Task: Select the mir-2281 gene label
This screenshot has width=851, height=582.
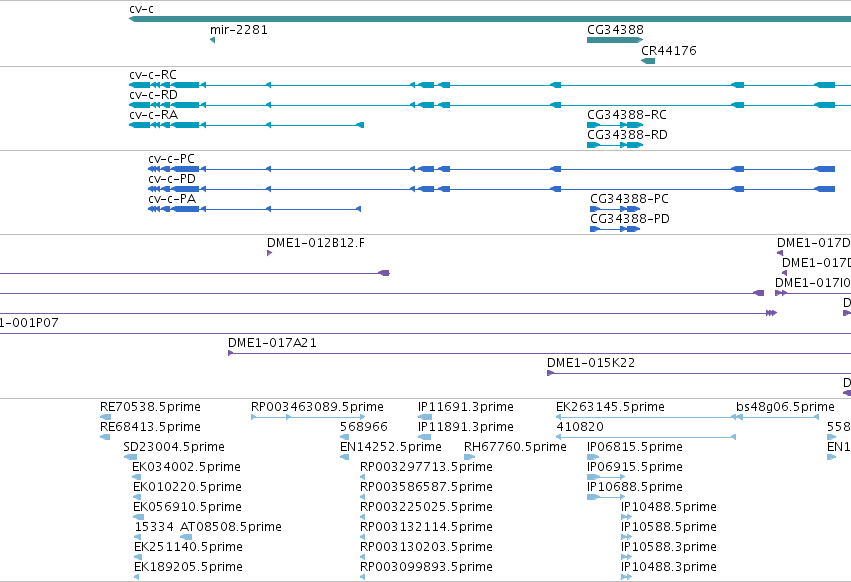Action: point(239,29)
